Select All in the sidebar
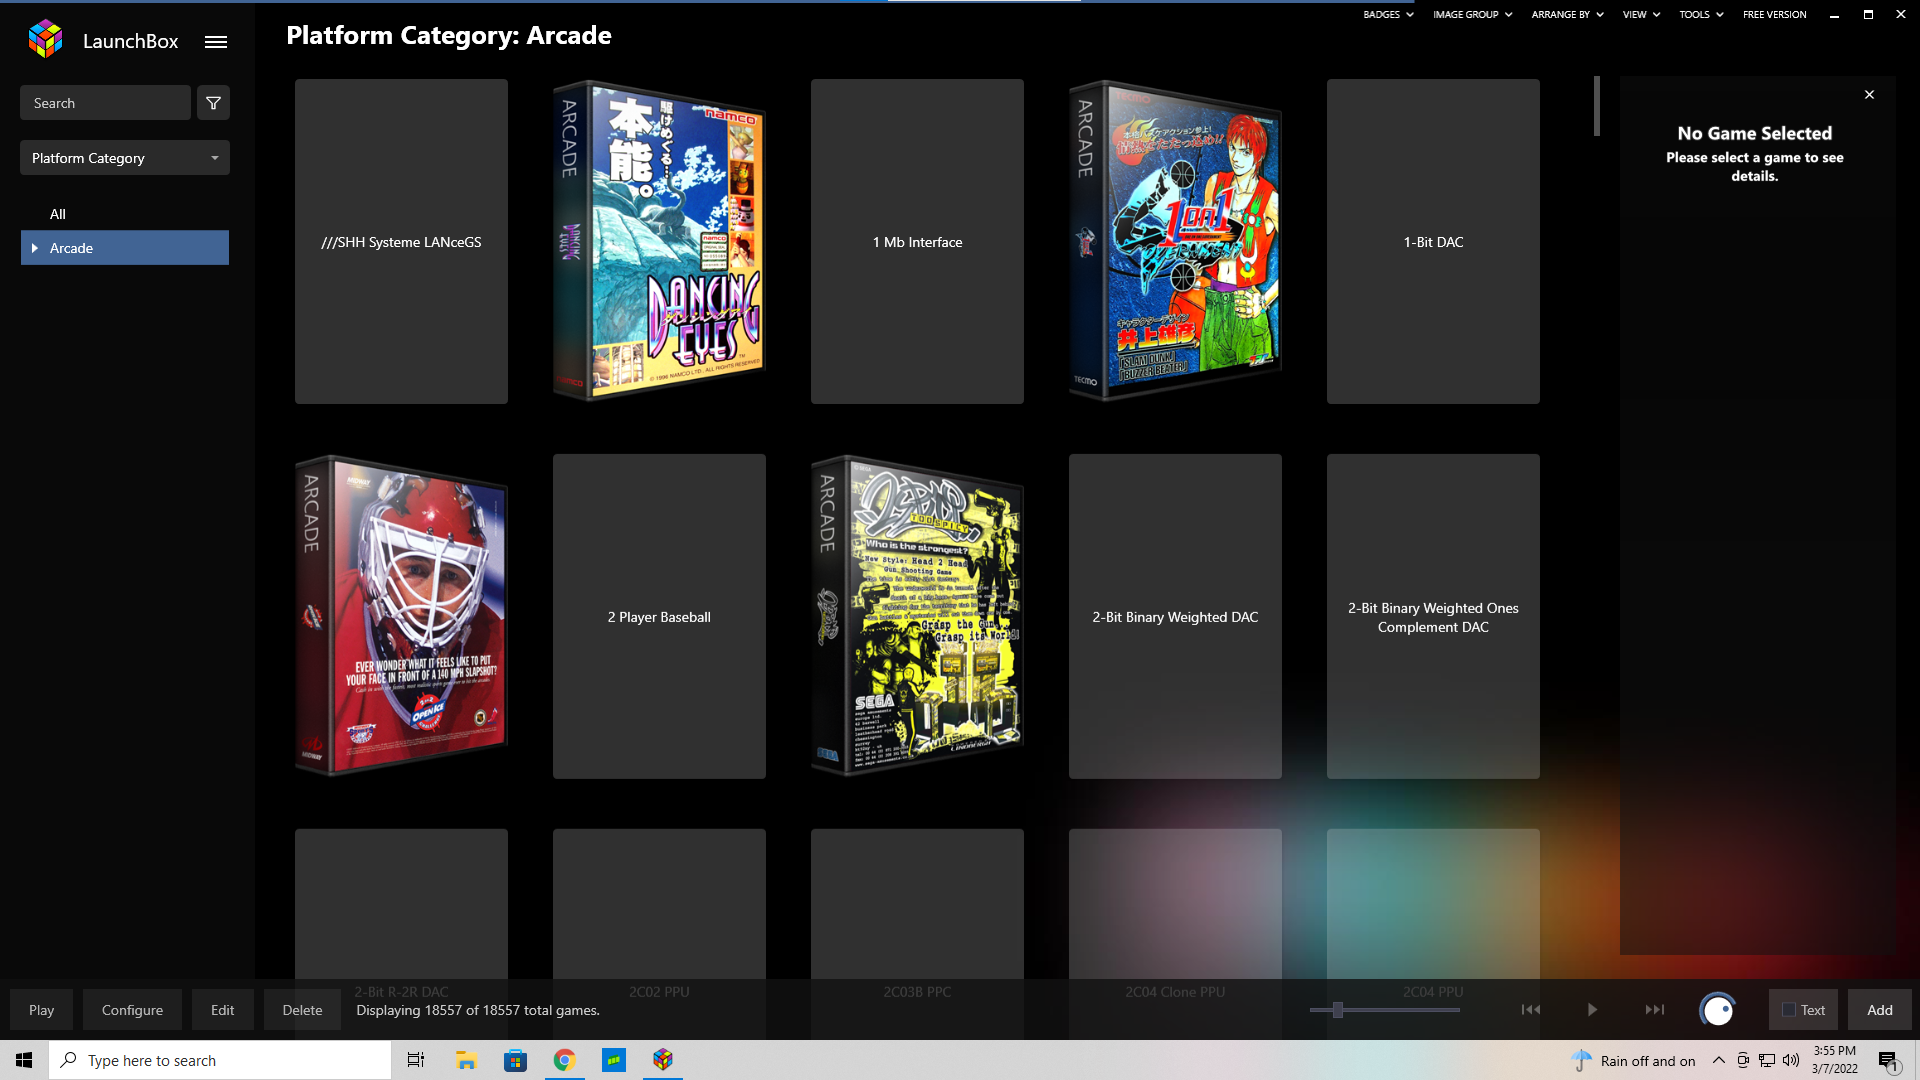 pos(58,214)
